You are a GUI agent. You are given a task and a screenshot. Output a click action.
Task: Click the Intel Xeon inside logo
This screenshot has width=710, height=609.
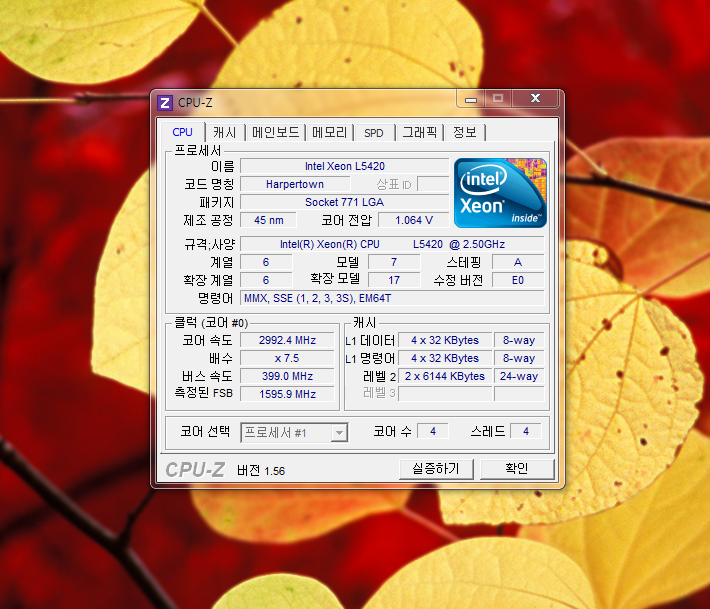pos(500,193)
